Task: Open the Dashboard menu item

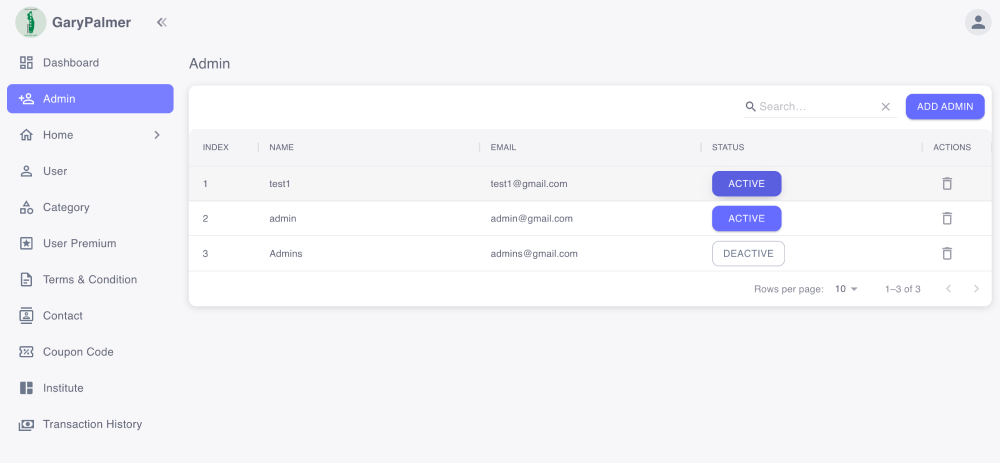Action: coord(71,63)
